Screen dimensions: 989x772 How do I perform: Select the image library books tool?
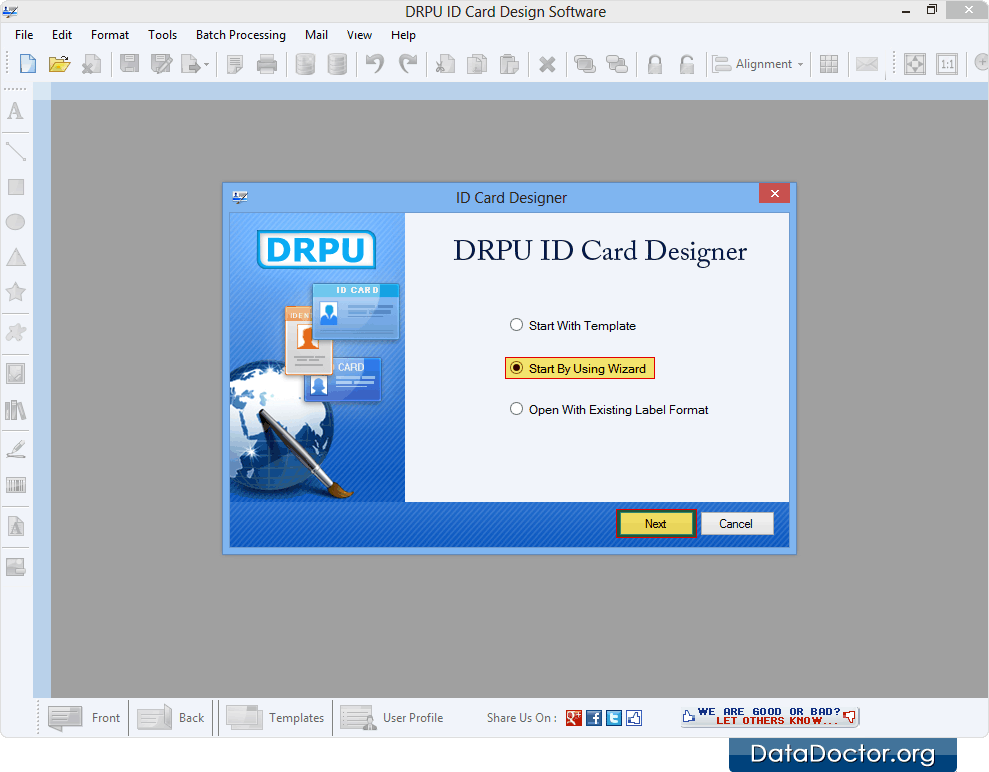[16, 411]
